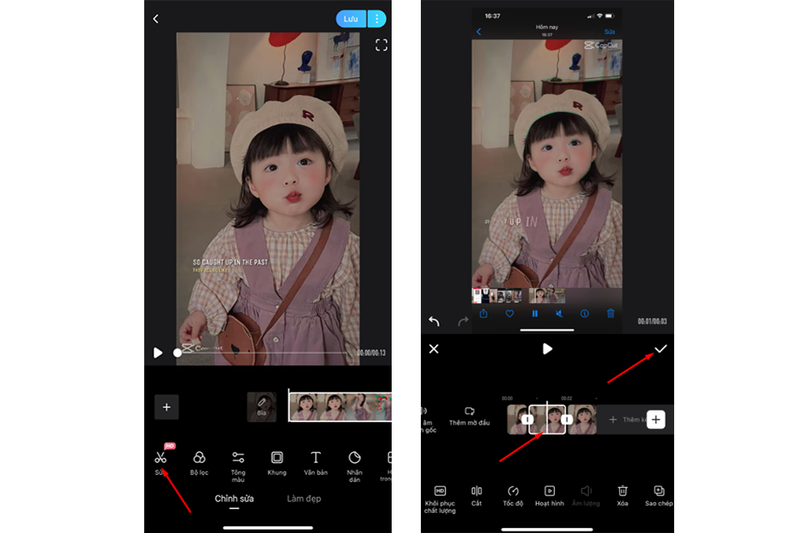Open the Tốc độ speed tool
800x533 pixels.
click(513, 496)
